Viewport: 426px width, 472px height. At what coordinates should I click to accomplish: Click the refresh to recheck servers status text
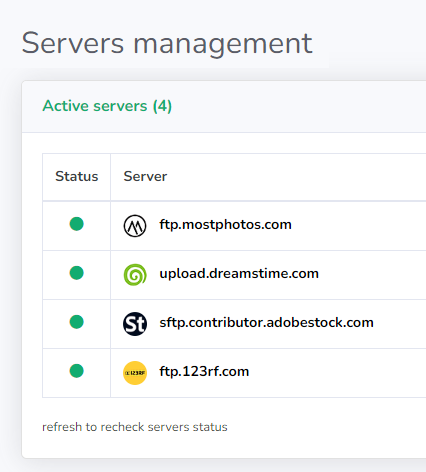pos(135,427)
